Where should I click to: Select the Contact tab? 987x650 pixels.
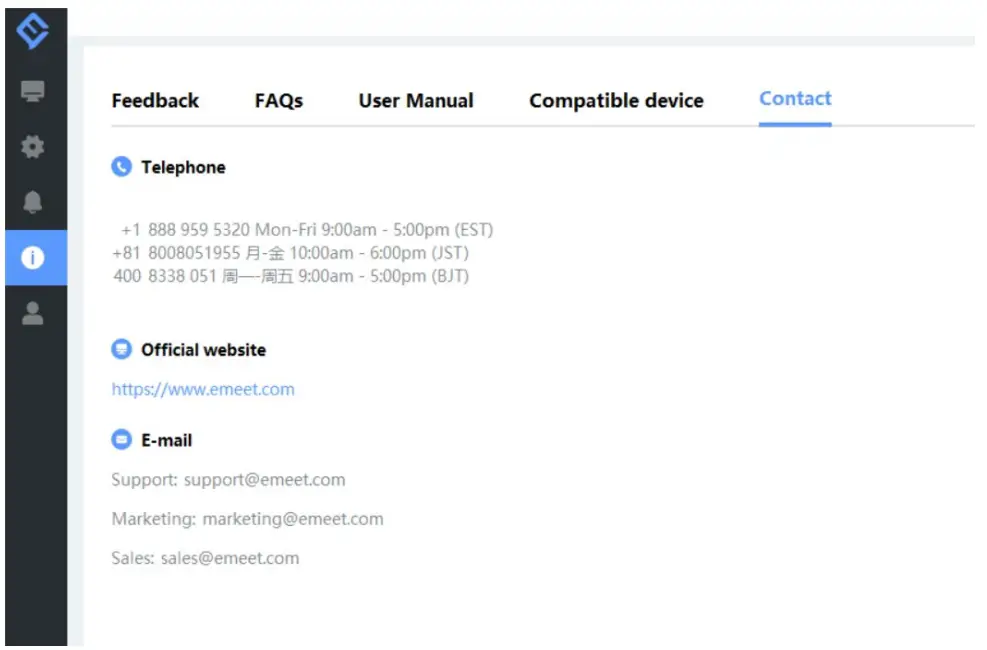794,98
